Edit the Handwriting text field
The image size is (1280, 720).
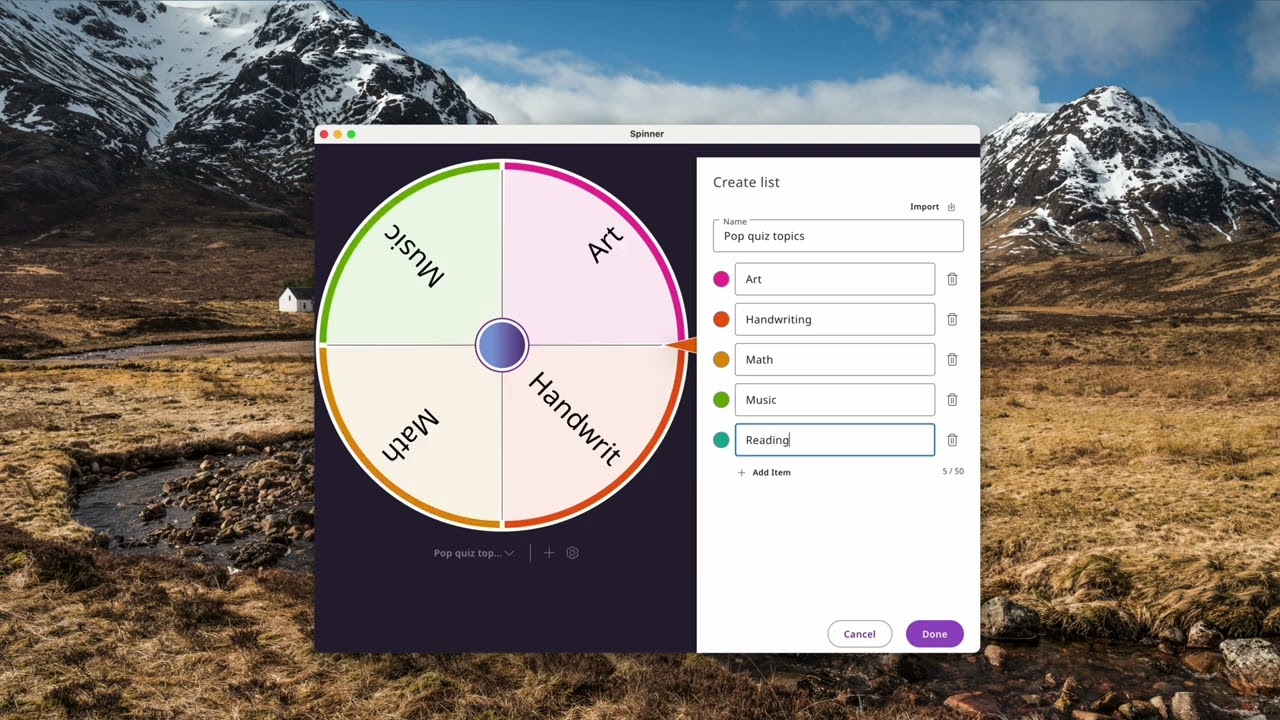[x=835, y=319]
